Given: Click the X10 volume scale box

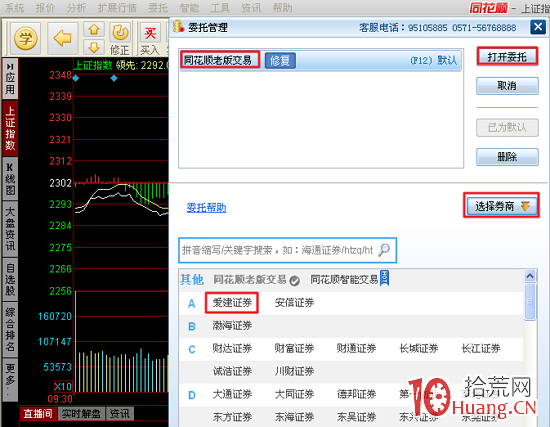Looking at the screenshot, I should coord(63,386).
